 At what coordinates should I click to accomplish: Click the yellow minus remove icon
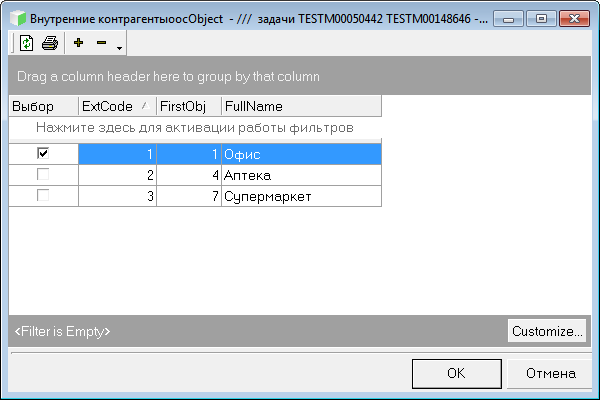pyautogui.click(x=101, y=42)
